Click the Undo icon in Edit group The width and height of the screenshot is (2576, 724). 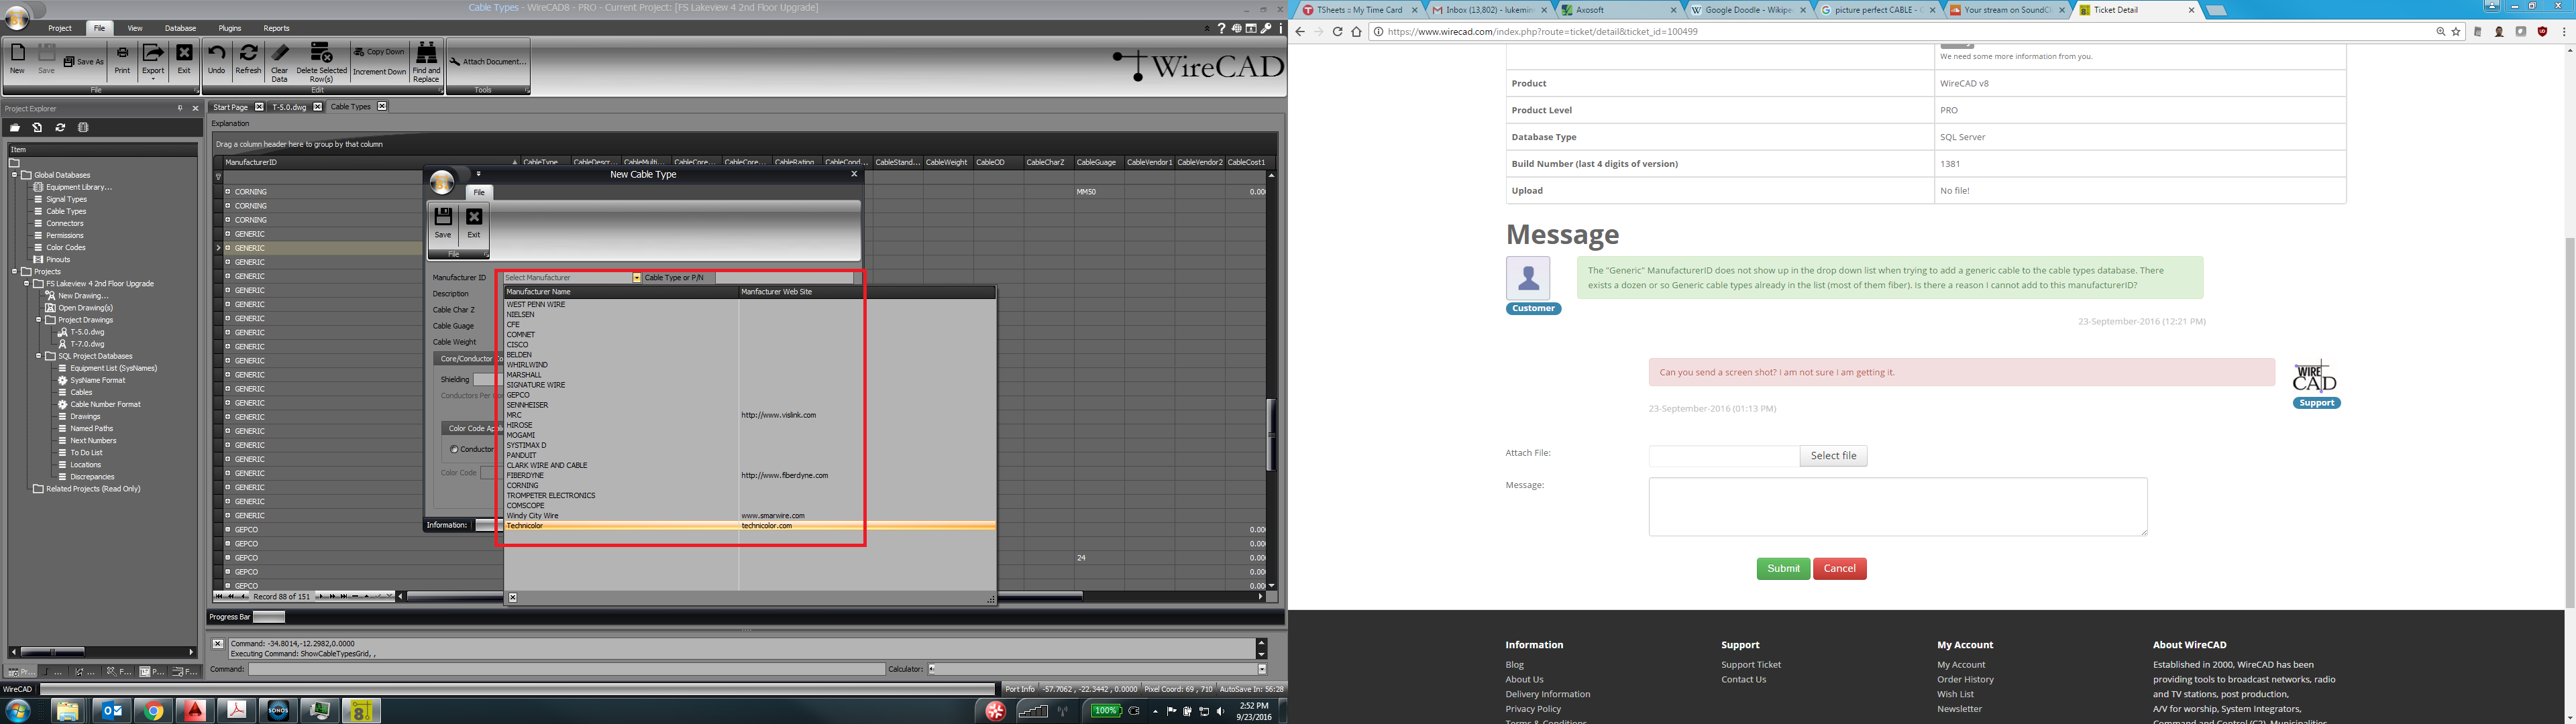click(x=216, y=59)
